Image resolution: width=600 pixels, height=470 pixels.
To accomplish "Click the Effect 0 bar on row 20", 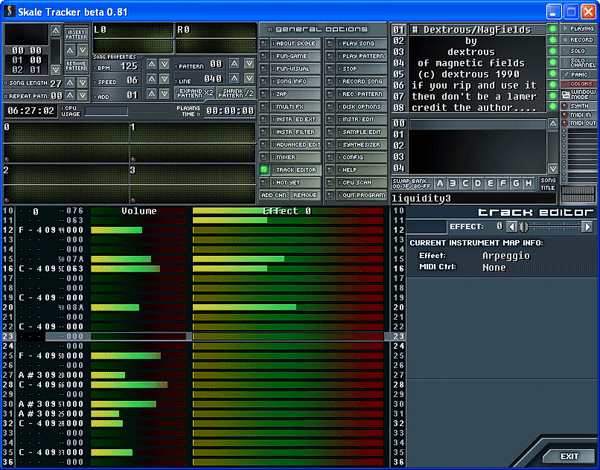I will click(x=288, y=307).
